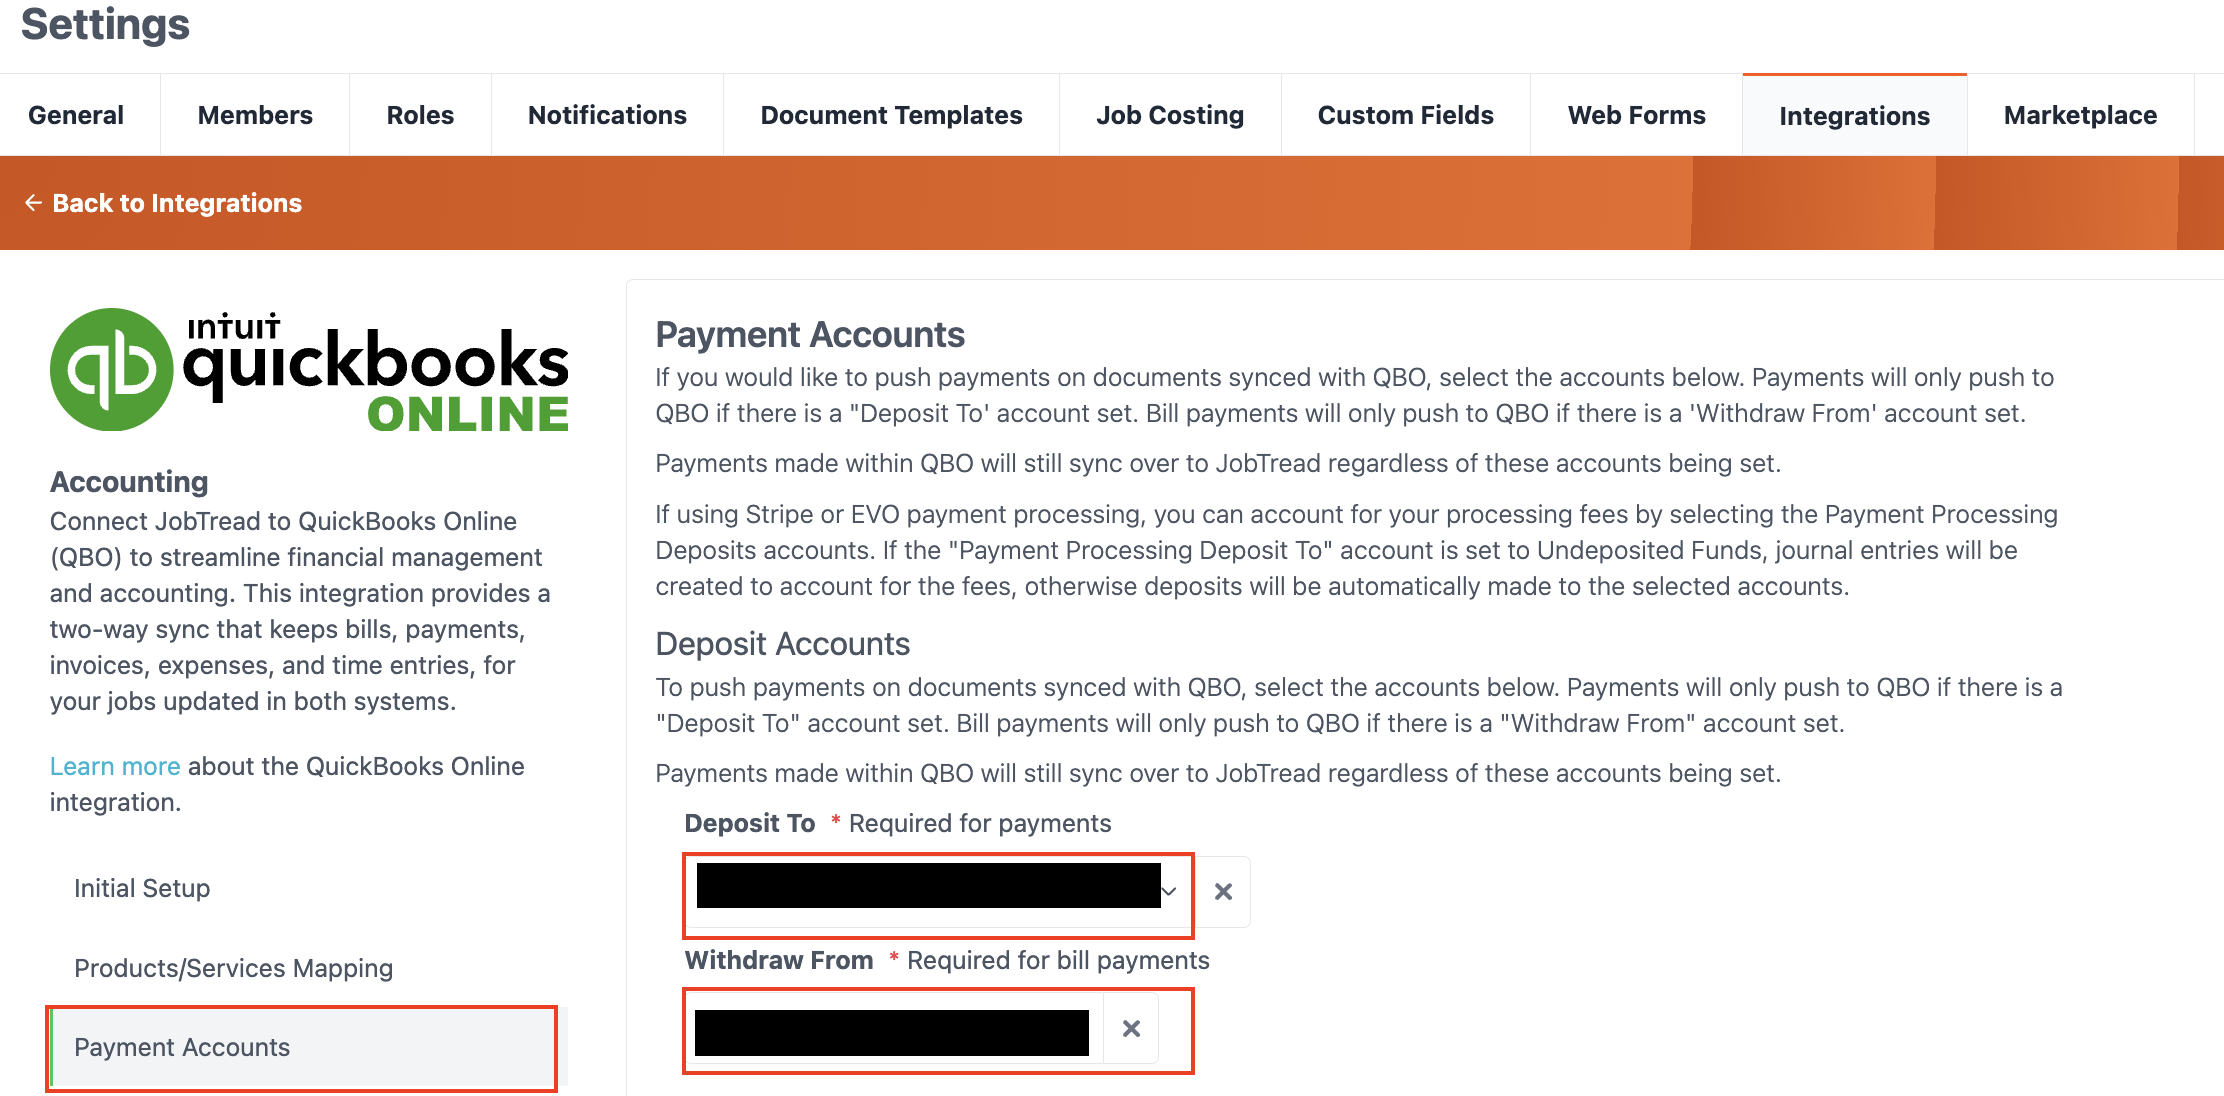Viewport: 2224px width, 1096px height.
Task: Click the back arrow icon next to Back to Integrations
Action: (33, 203)
